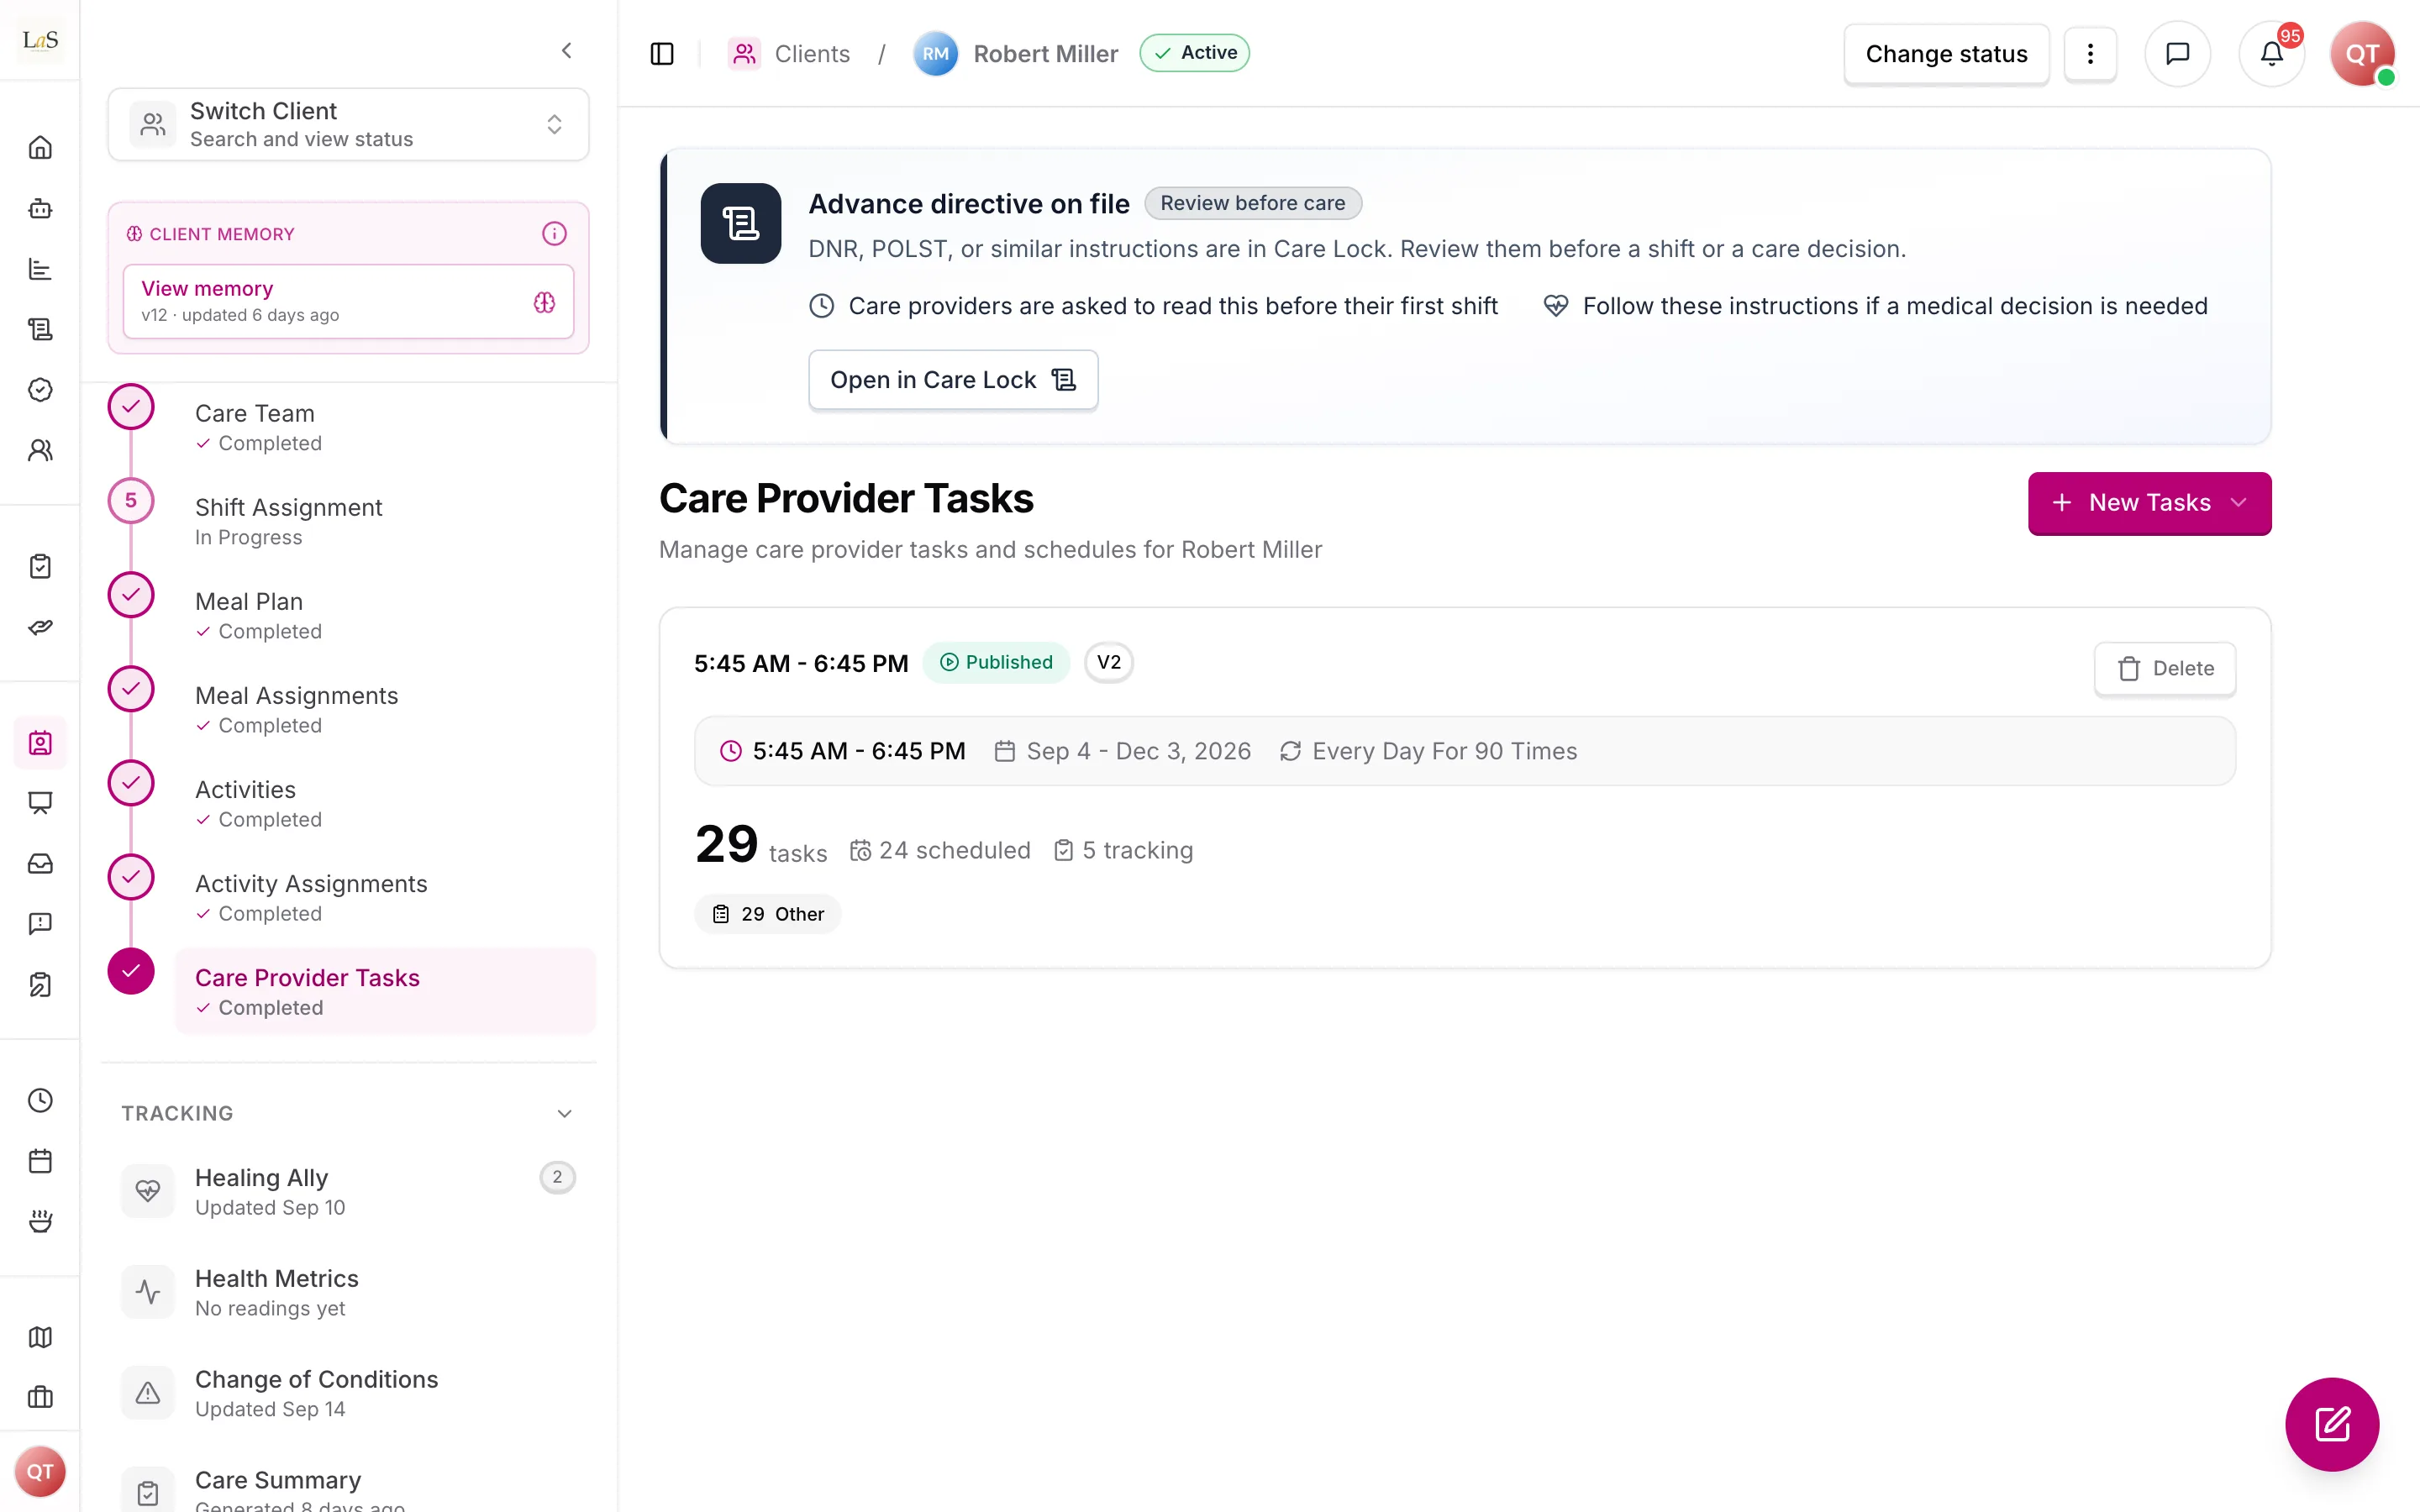This screenshot has width=2420, height=1512.
Task: Open the calendar icon in left rail
Action: pyautogui.click(x=40, y=1161)
